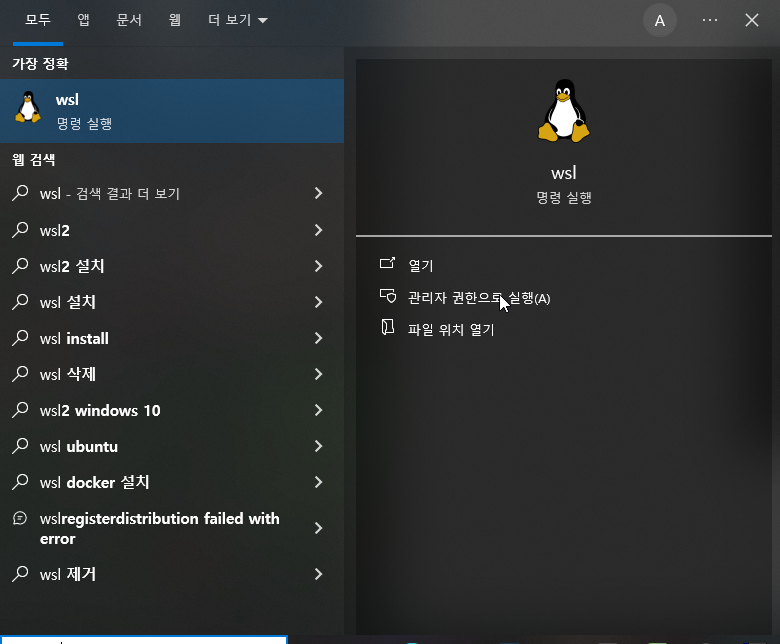This screenshot has width=780, height=644.
Task: Click the penguin icon in best match
Action: pos(28,107)
